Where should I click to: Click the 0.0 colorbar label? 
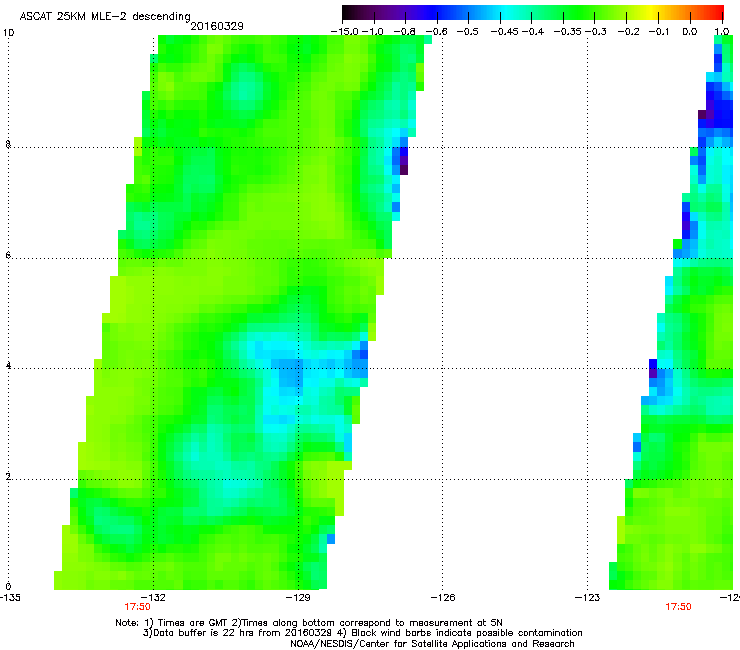tap(690, 32)
